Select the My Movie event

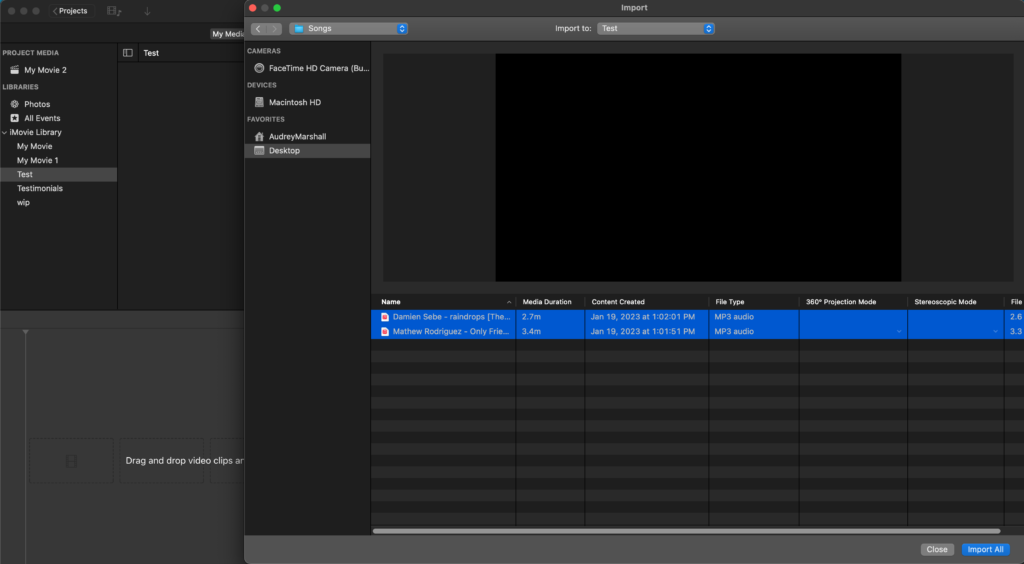[35, 146]
